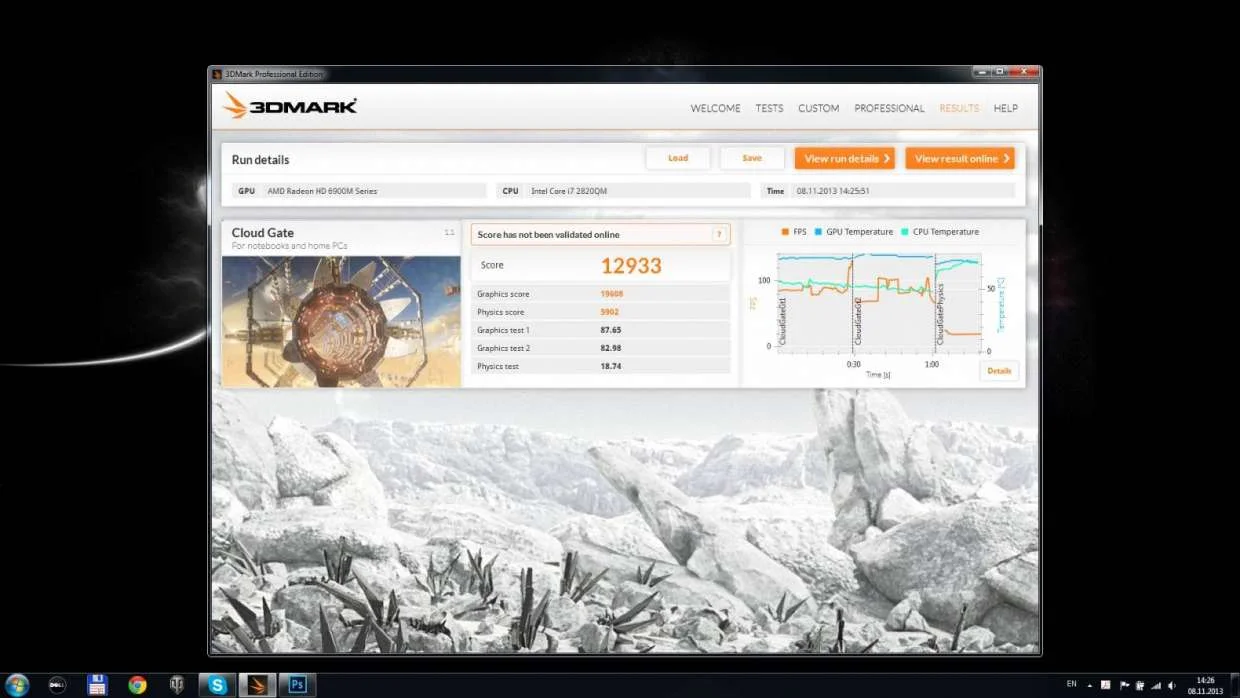Screen dimensions: 1240x698
Task: Open graph Details button
Action: pyautogui.click(x=999, y=370)
